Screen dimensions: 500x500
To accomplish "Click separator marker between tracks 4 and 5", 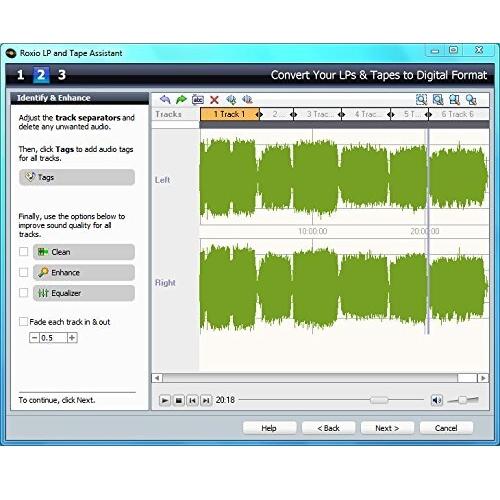I will [x=391, y=115].
